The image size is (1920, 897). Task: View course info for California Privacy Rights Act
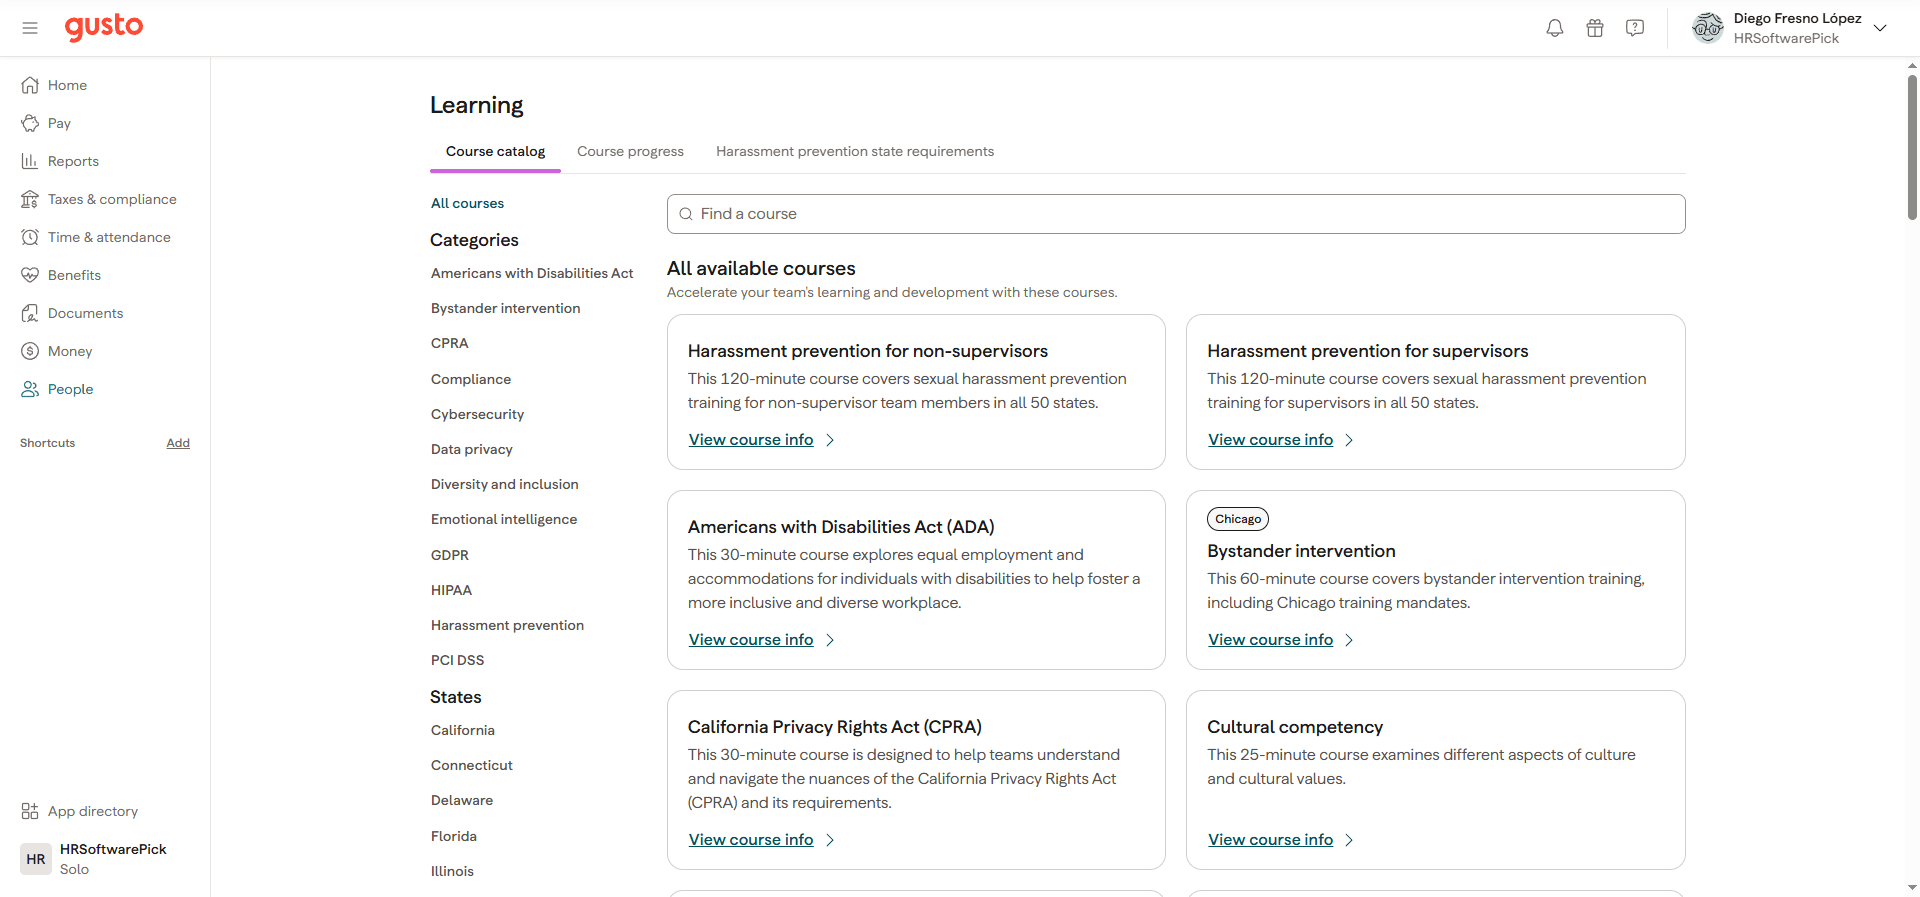(761, 840)
